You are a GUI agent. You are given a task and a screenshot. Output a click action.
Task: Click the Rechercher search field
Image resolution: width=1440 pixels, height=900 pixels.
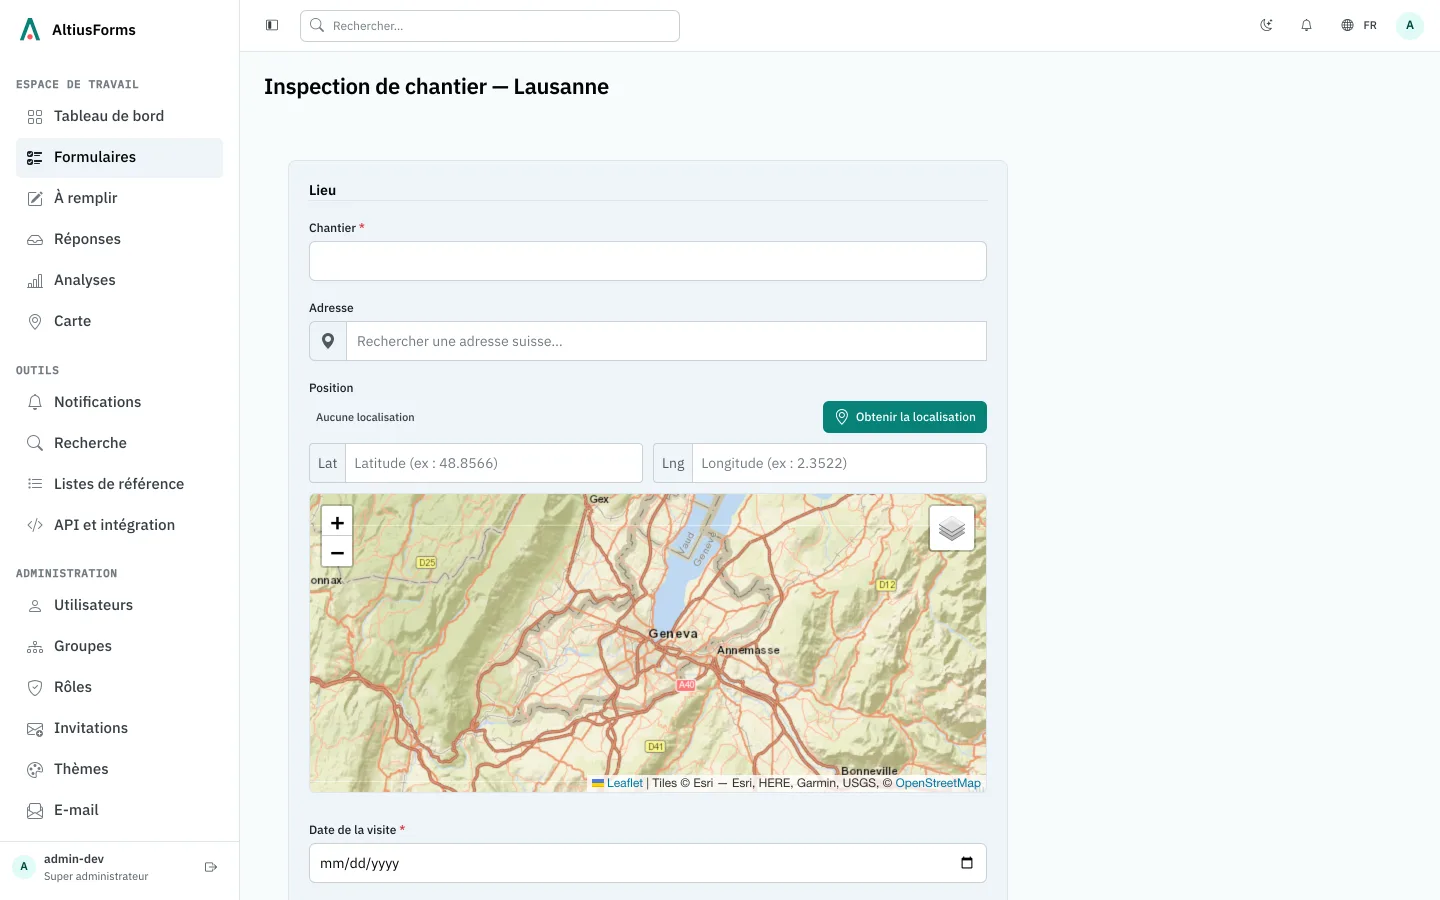point(490,26)
